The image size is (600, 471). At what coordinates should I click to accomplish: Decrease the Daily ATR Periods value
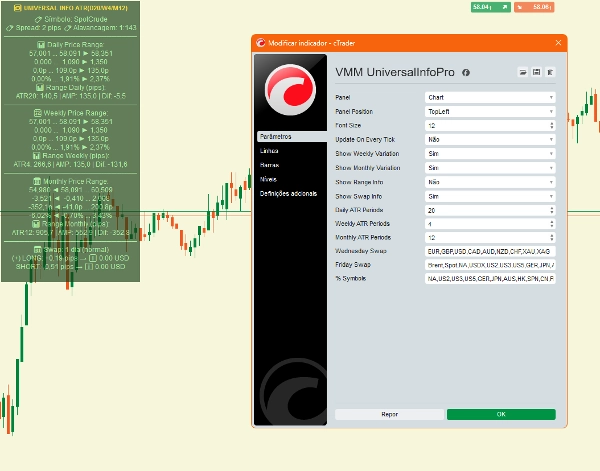[551, 212]
